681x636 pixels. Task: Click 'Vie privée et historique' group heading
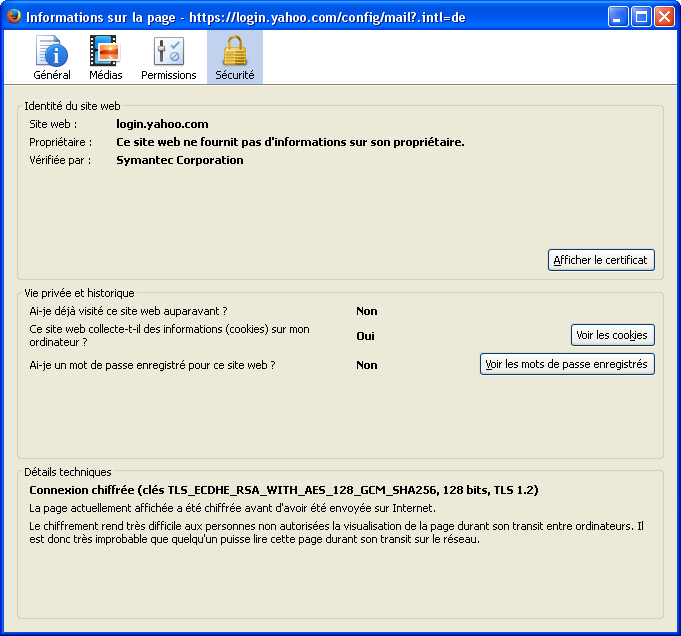(x=79, y=293)
